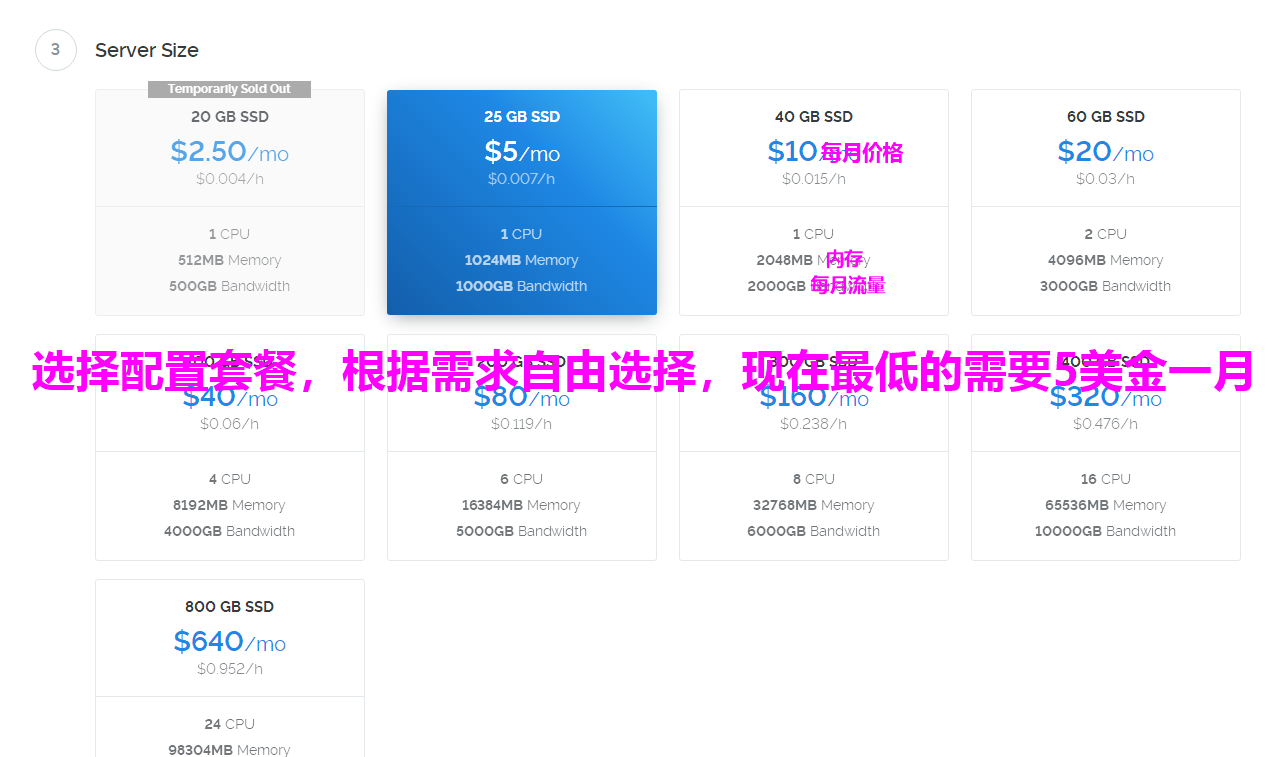Click the "65536MB Memory" spec line
This screenshot has width=1283, height=757.
coord(1106,505)
